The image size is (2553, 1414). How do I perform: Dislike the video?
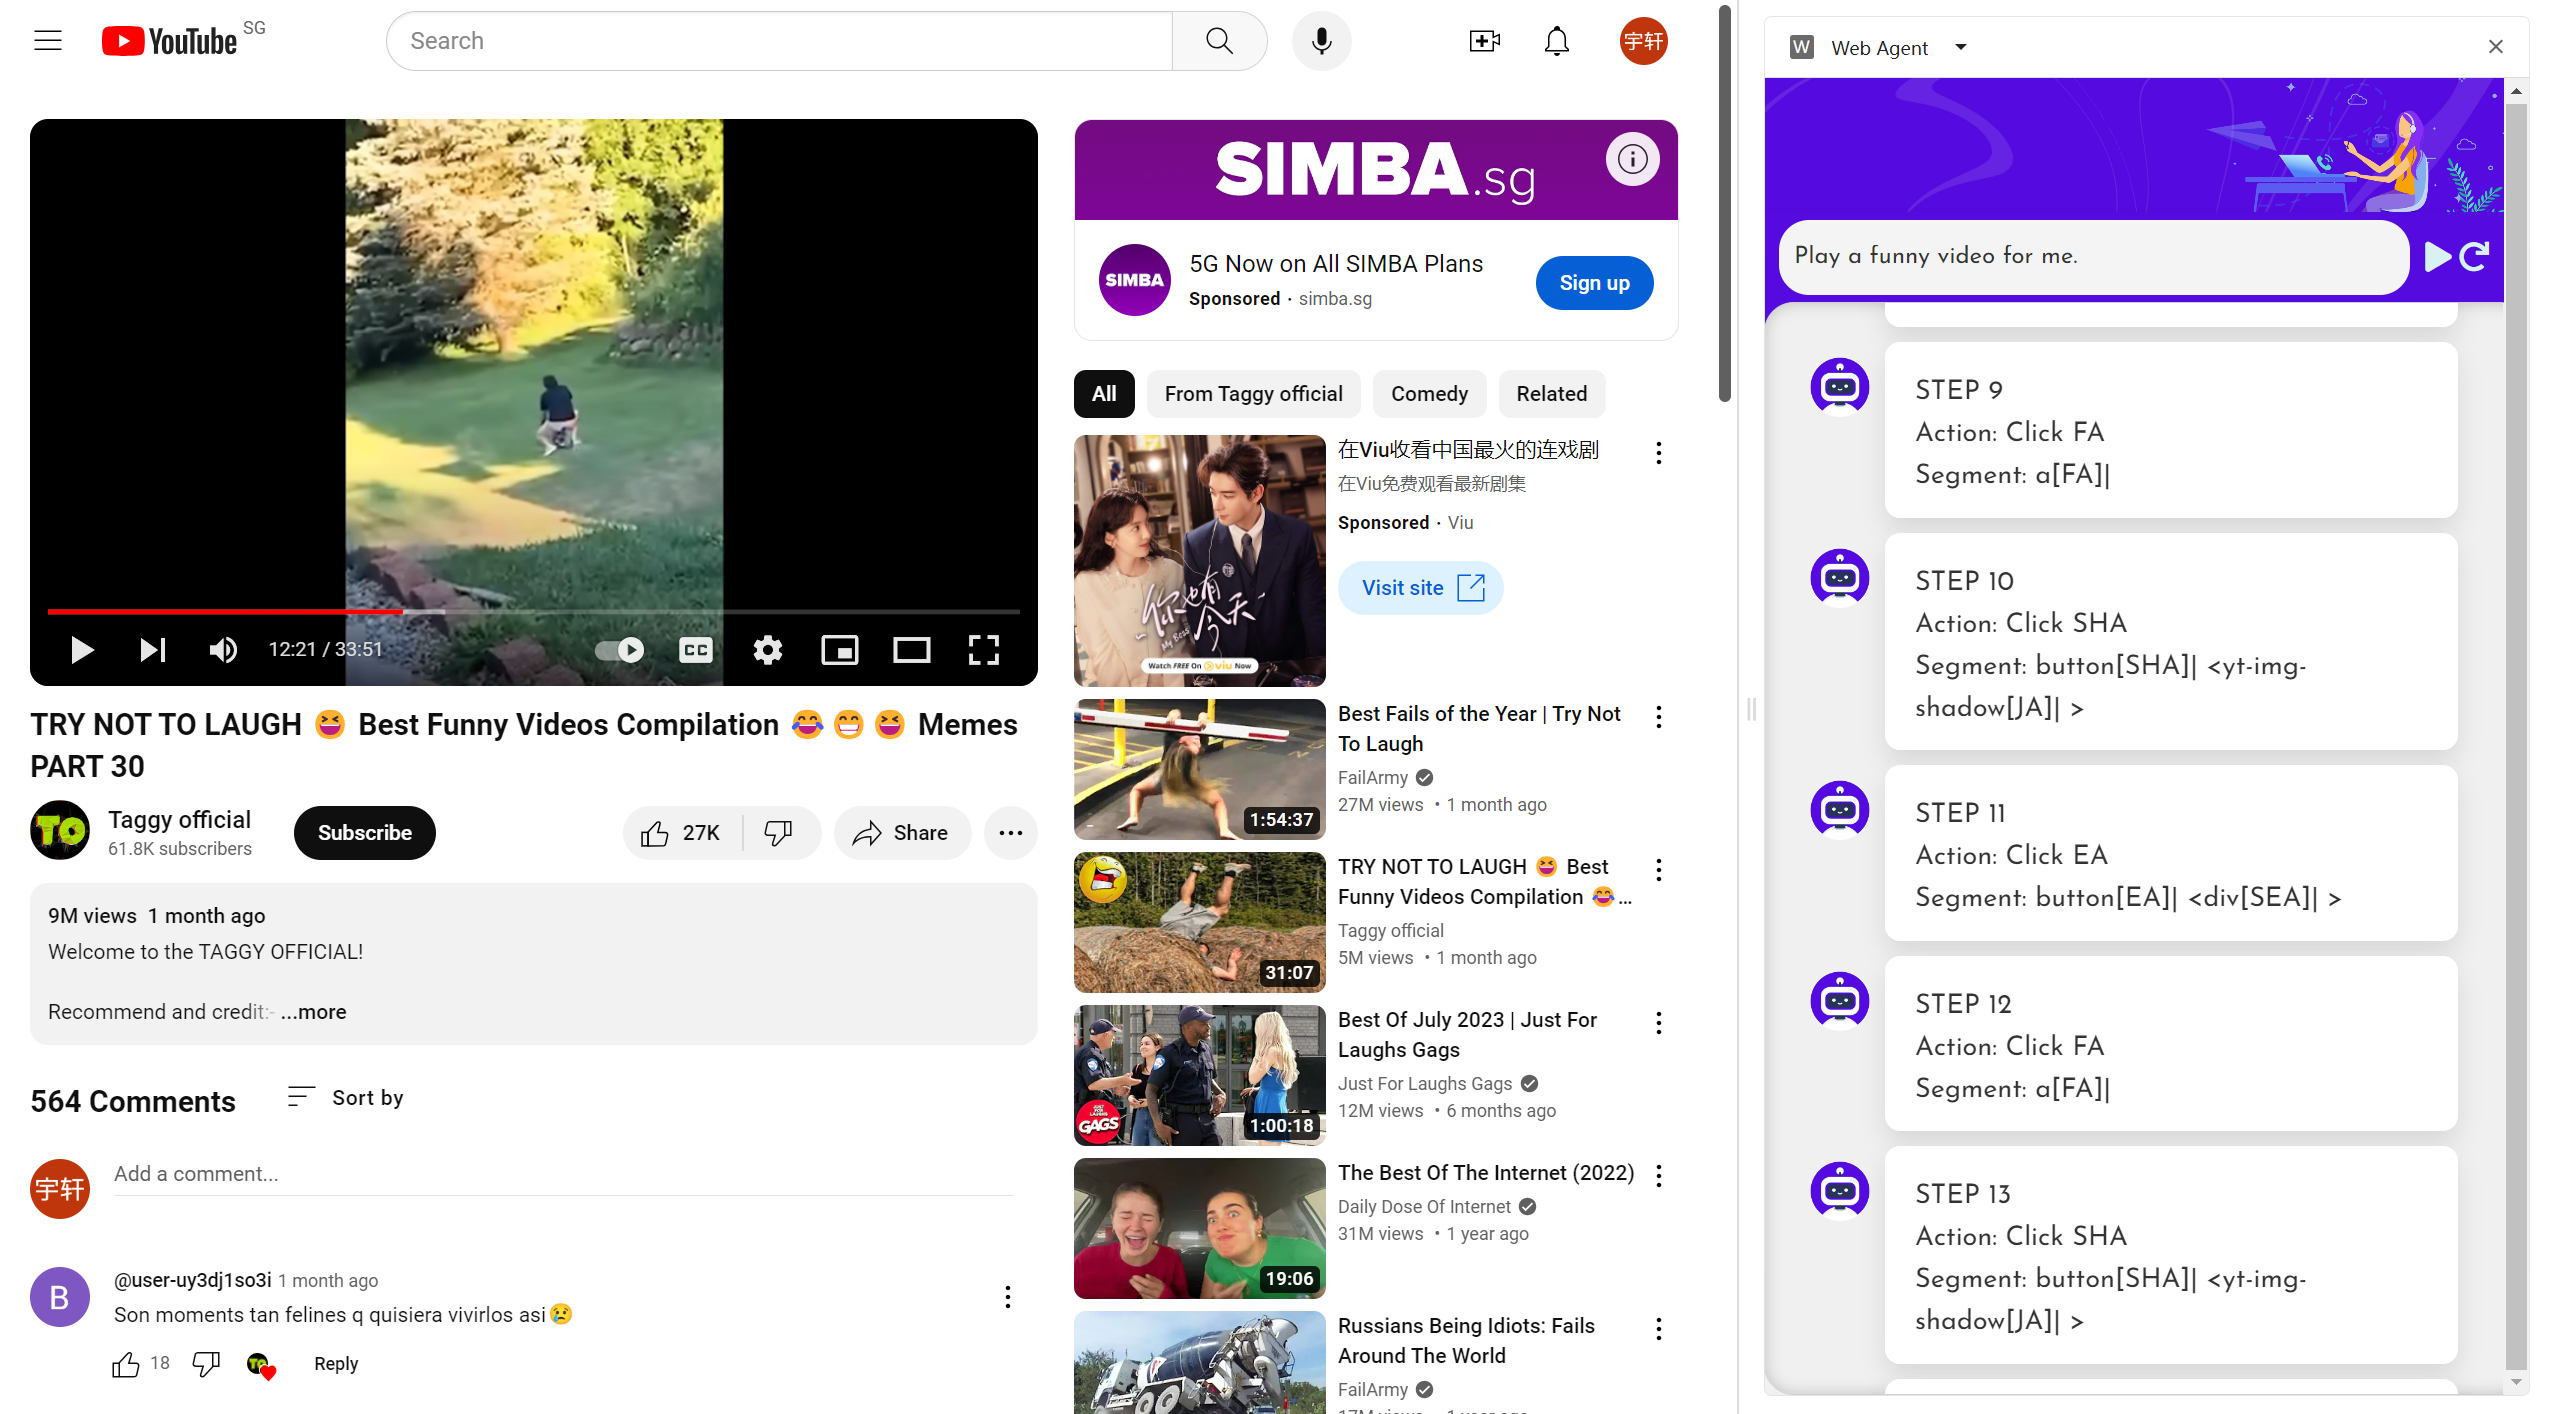tap(779, 833)
